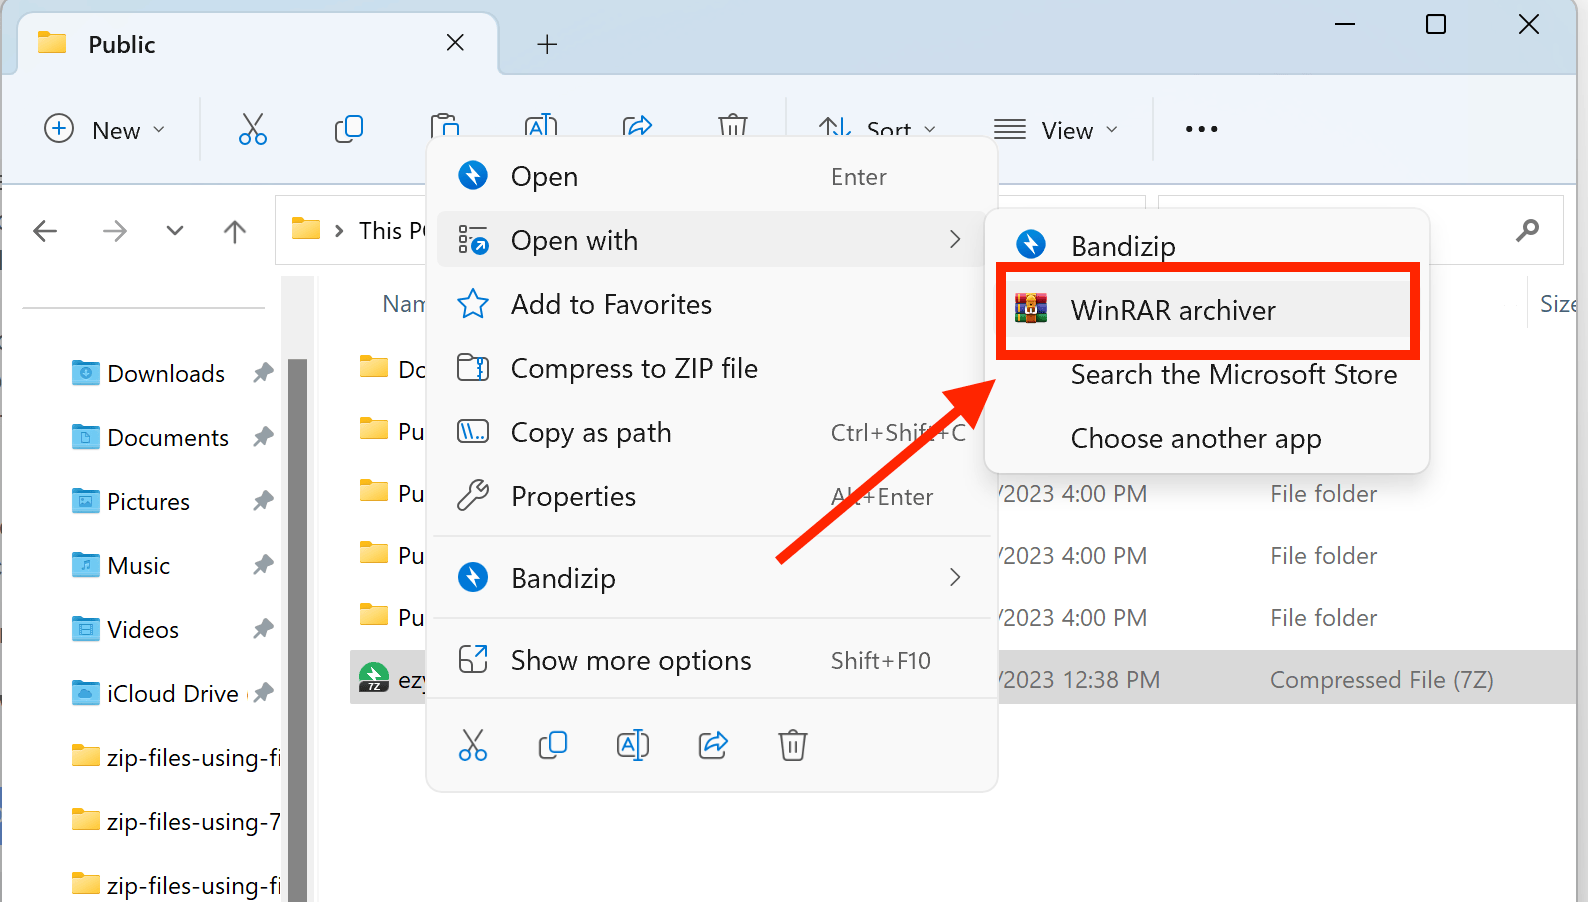This screenshot has width=1588, height=902.
Task: Click the Cut icon in the toolbar
Action: 253,129
